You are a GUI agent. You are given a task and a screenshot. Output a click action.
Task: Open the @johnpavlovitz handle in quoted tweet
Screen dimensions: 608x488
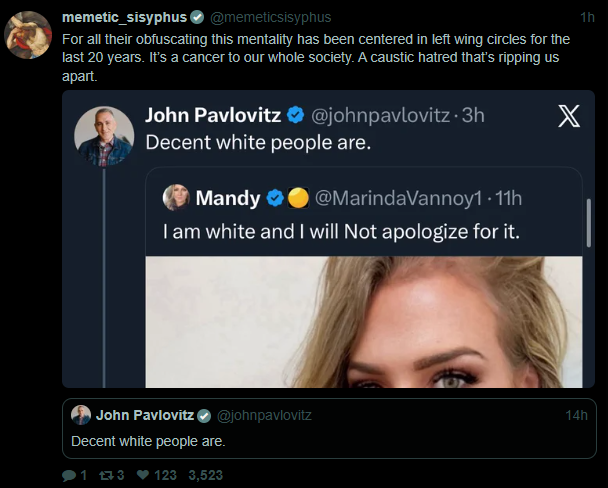click(264, 415)
